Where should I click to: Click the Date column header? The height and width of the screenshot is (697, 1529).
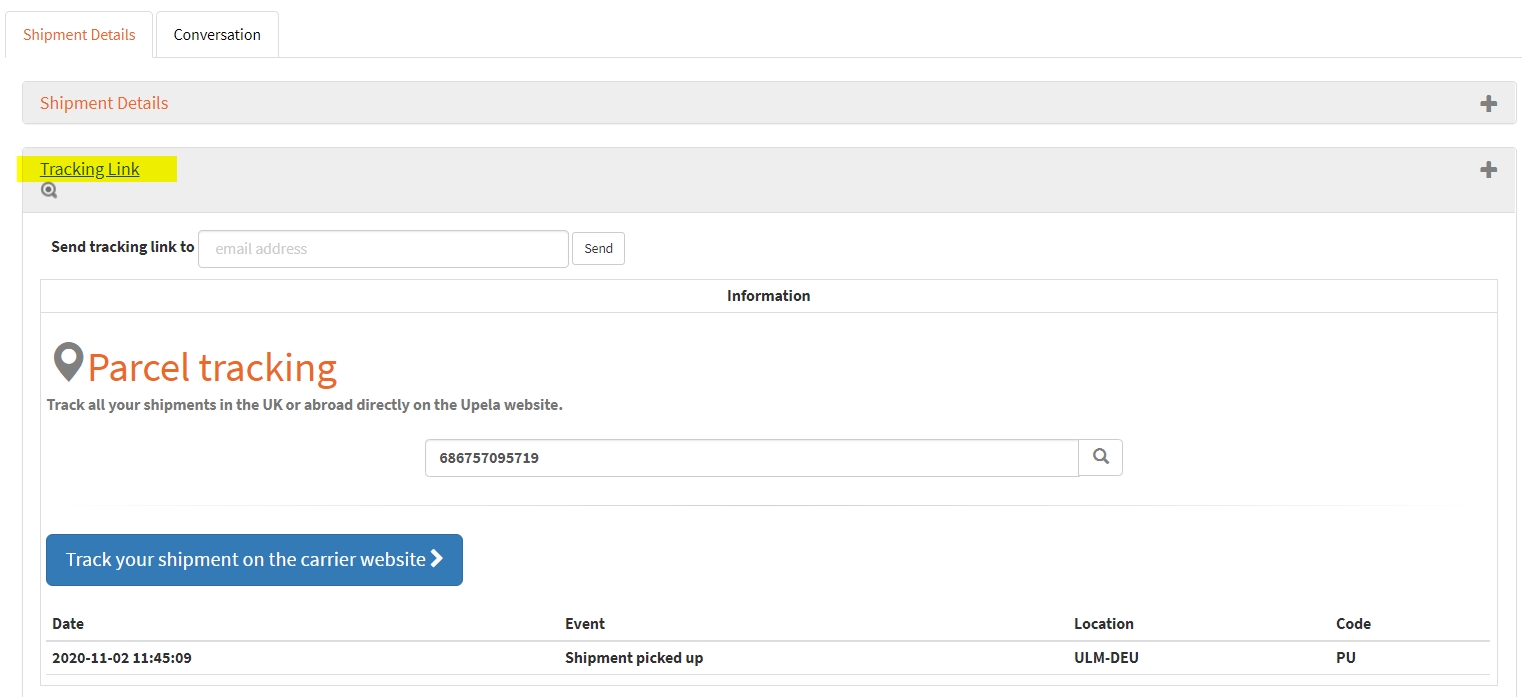(x=68, y=624)
